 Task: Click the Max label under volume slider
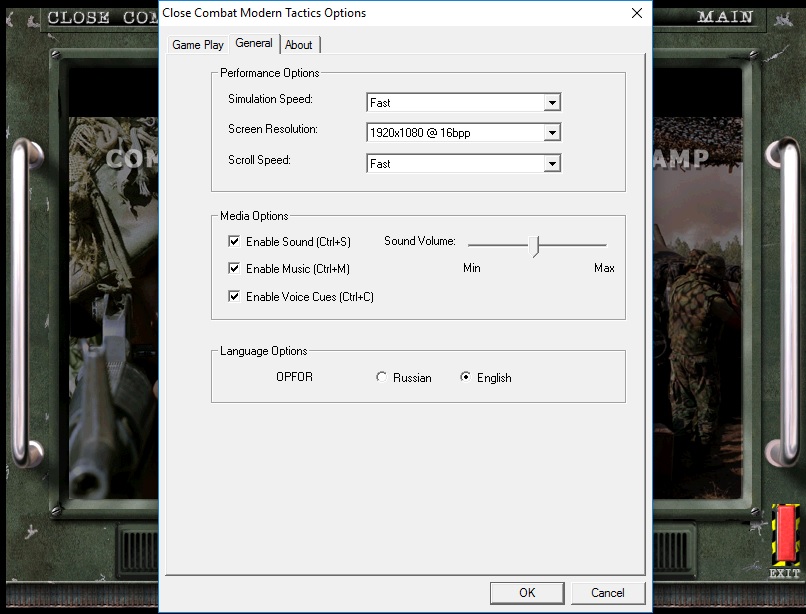(x=604, y=268)
